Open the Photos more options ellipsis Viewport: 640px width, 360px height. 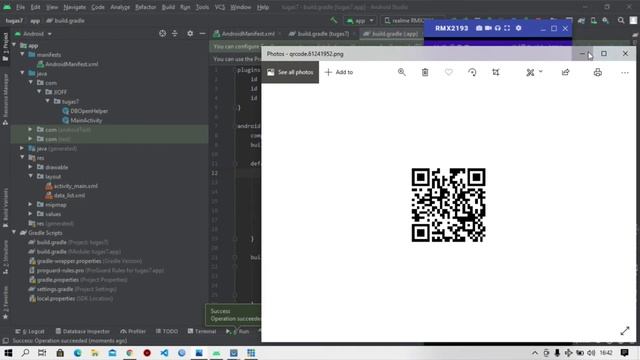(x=624, y=72)
